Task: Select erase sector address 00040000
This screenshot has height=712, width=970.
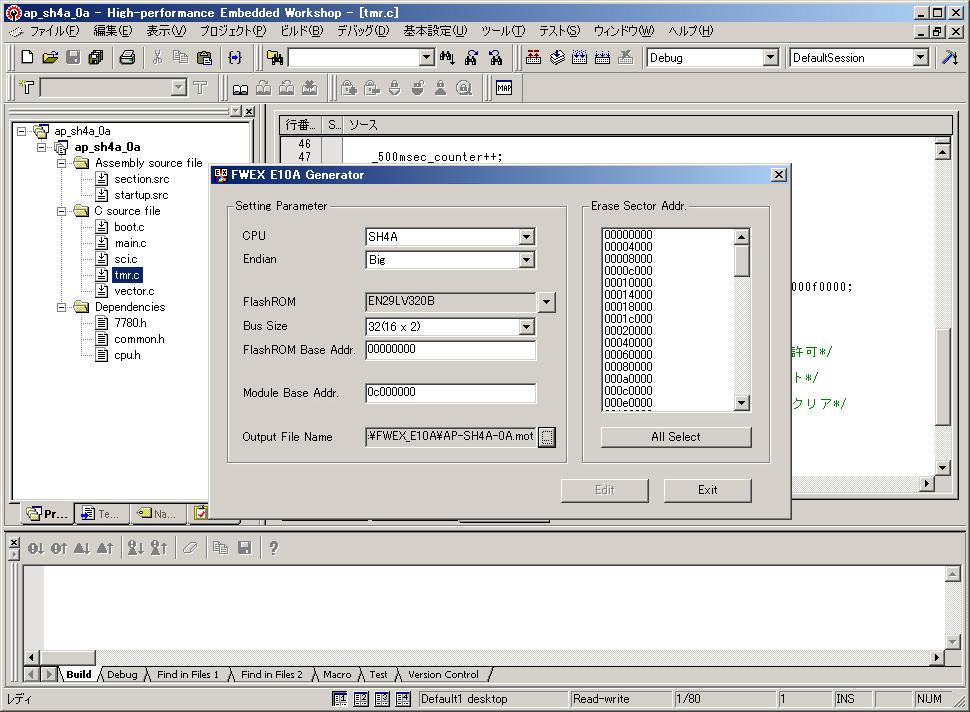Action: [x=628, y=343]
